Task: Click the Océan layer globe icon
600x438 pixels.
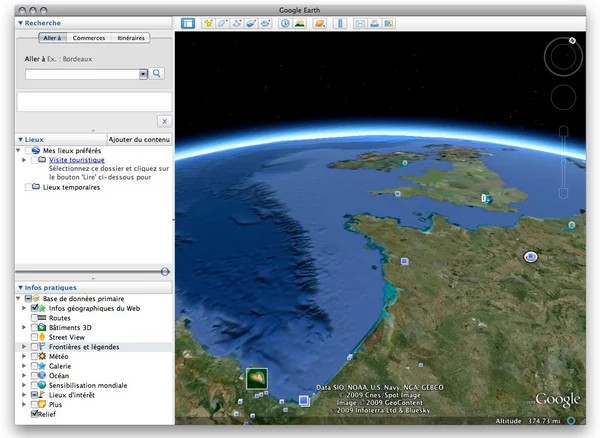Action: click(42, 375)
